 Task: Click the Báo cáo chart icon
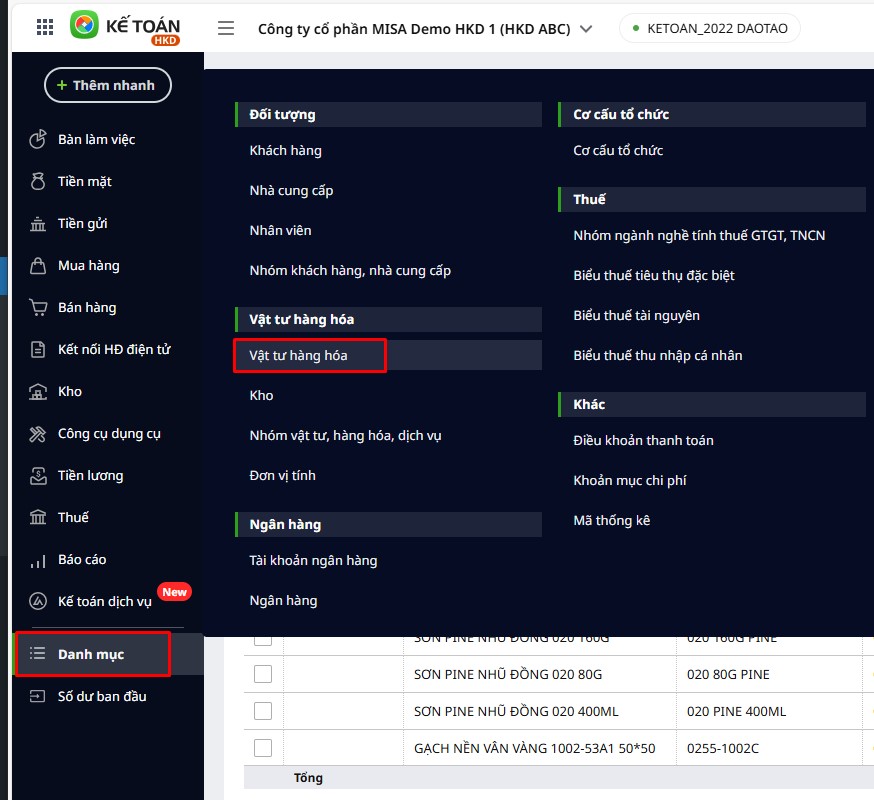[x=38, y=560]
